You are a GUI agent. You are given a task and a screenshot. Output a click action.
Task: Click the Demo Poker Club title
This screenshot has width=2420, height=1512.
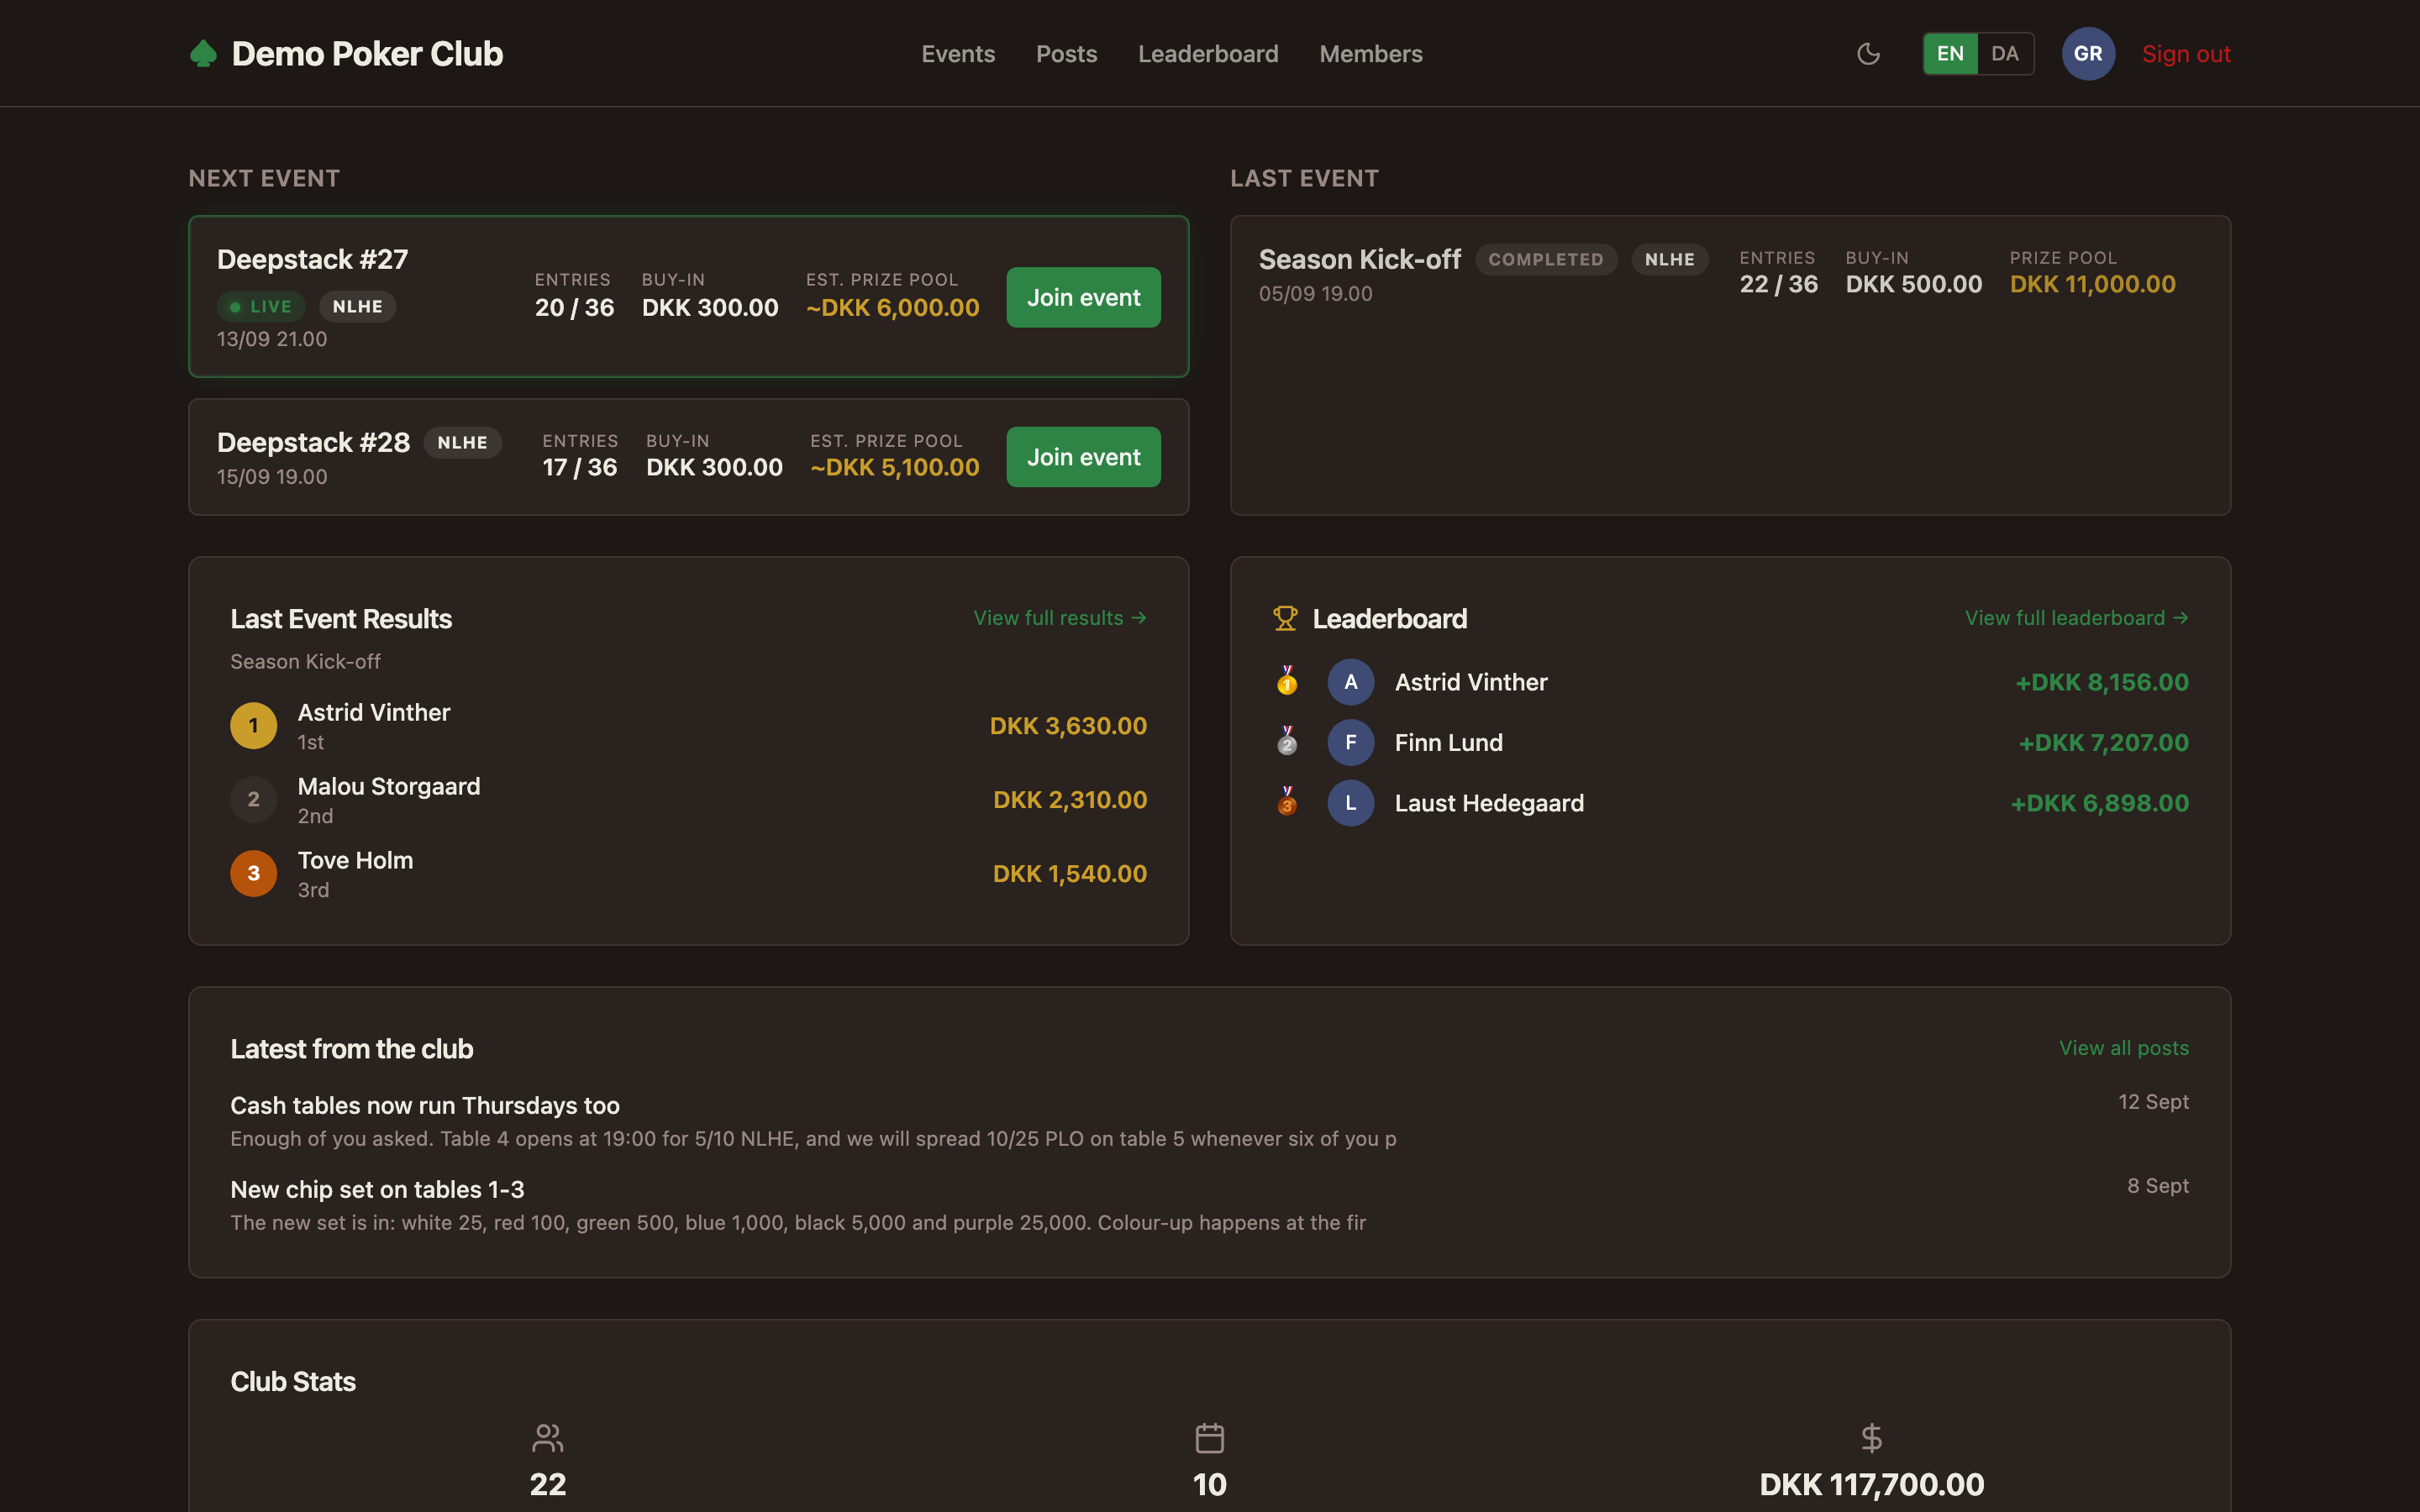(367, 54)
